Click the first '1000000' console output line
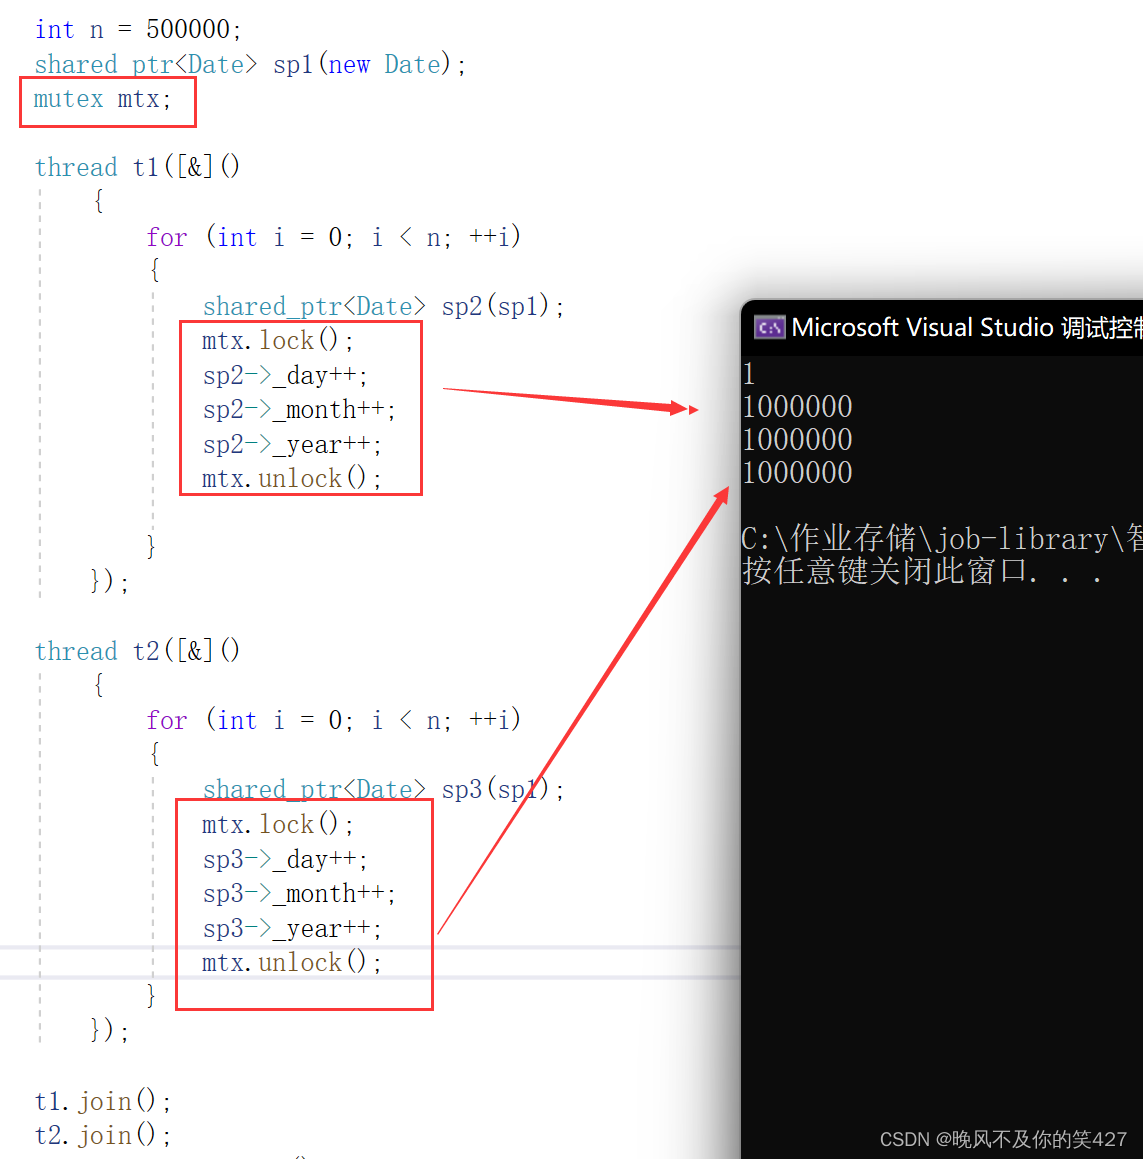The image size is (1143, 1159). [797, 407]
